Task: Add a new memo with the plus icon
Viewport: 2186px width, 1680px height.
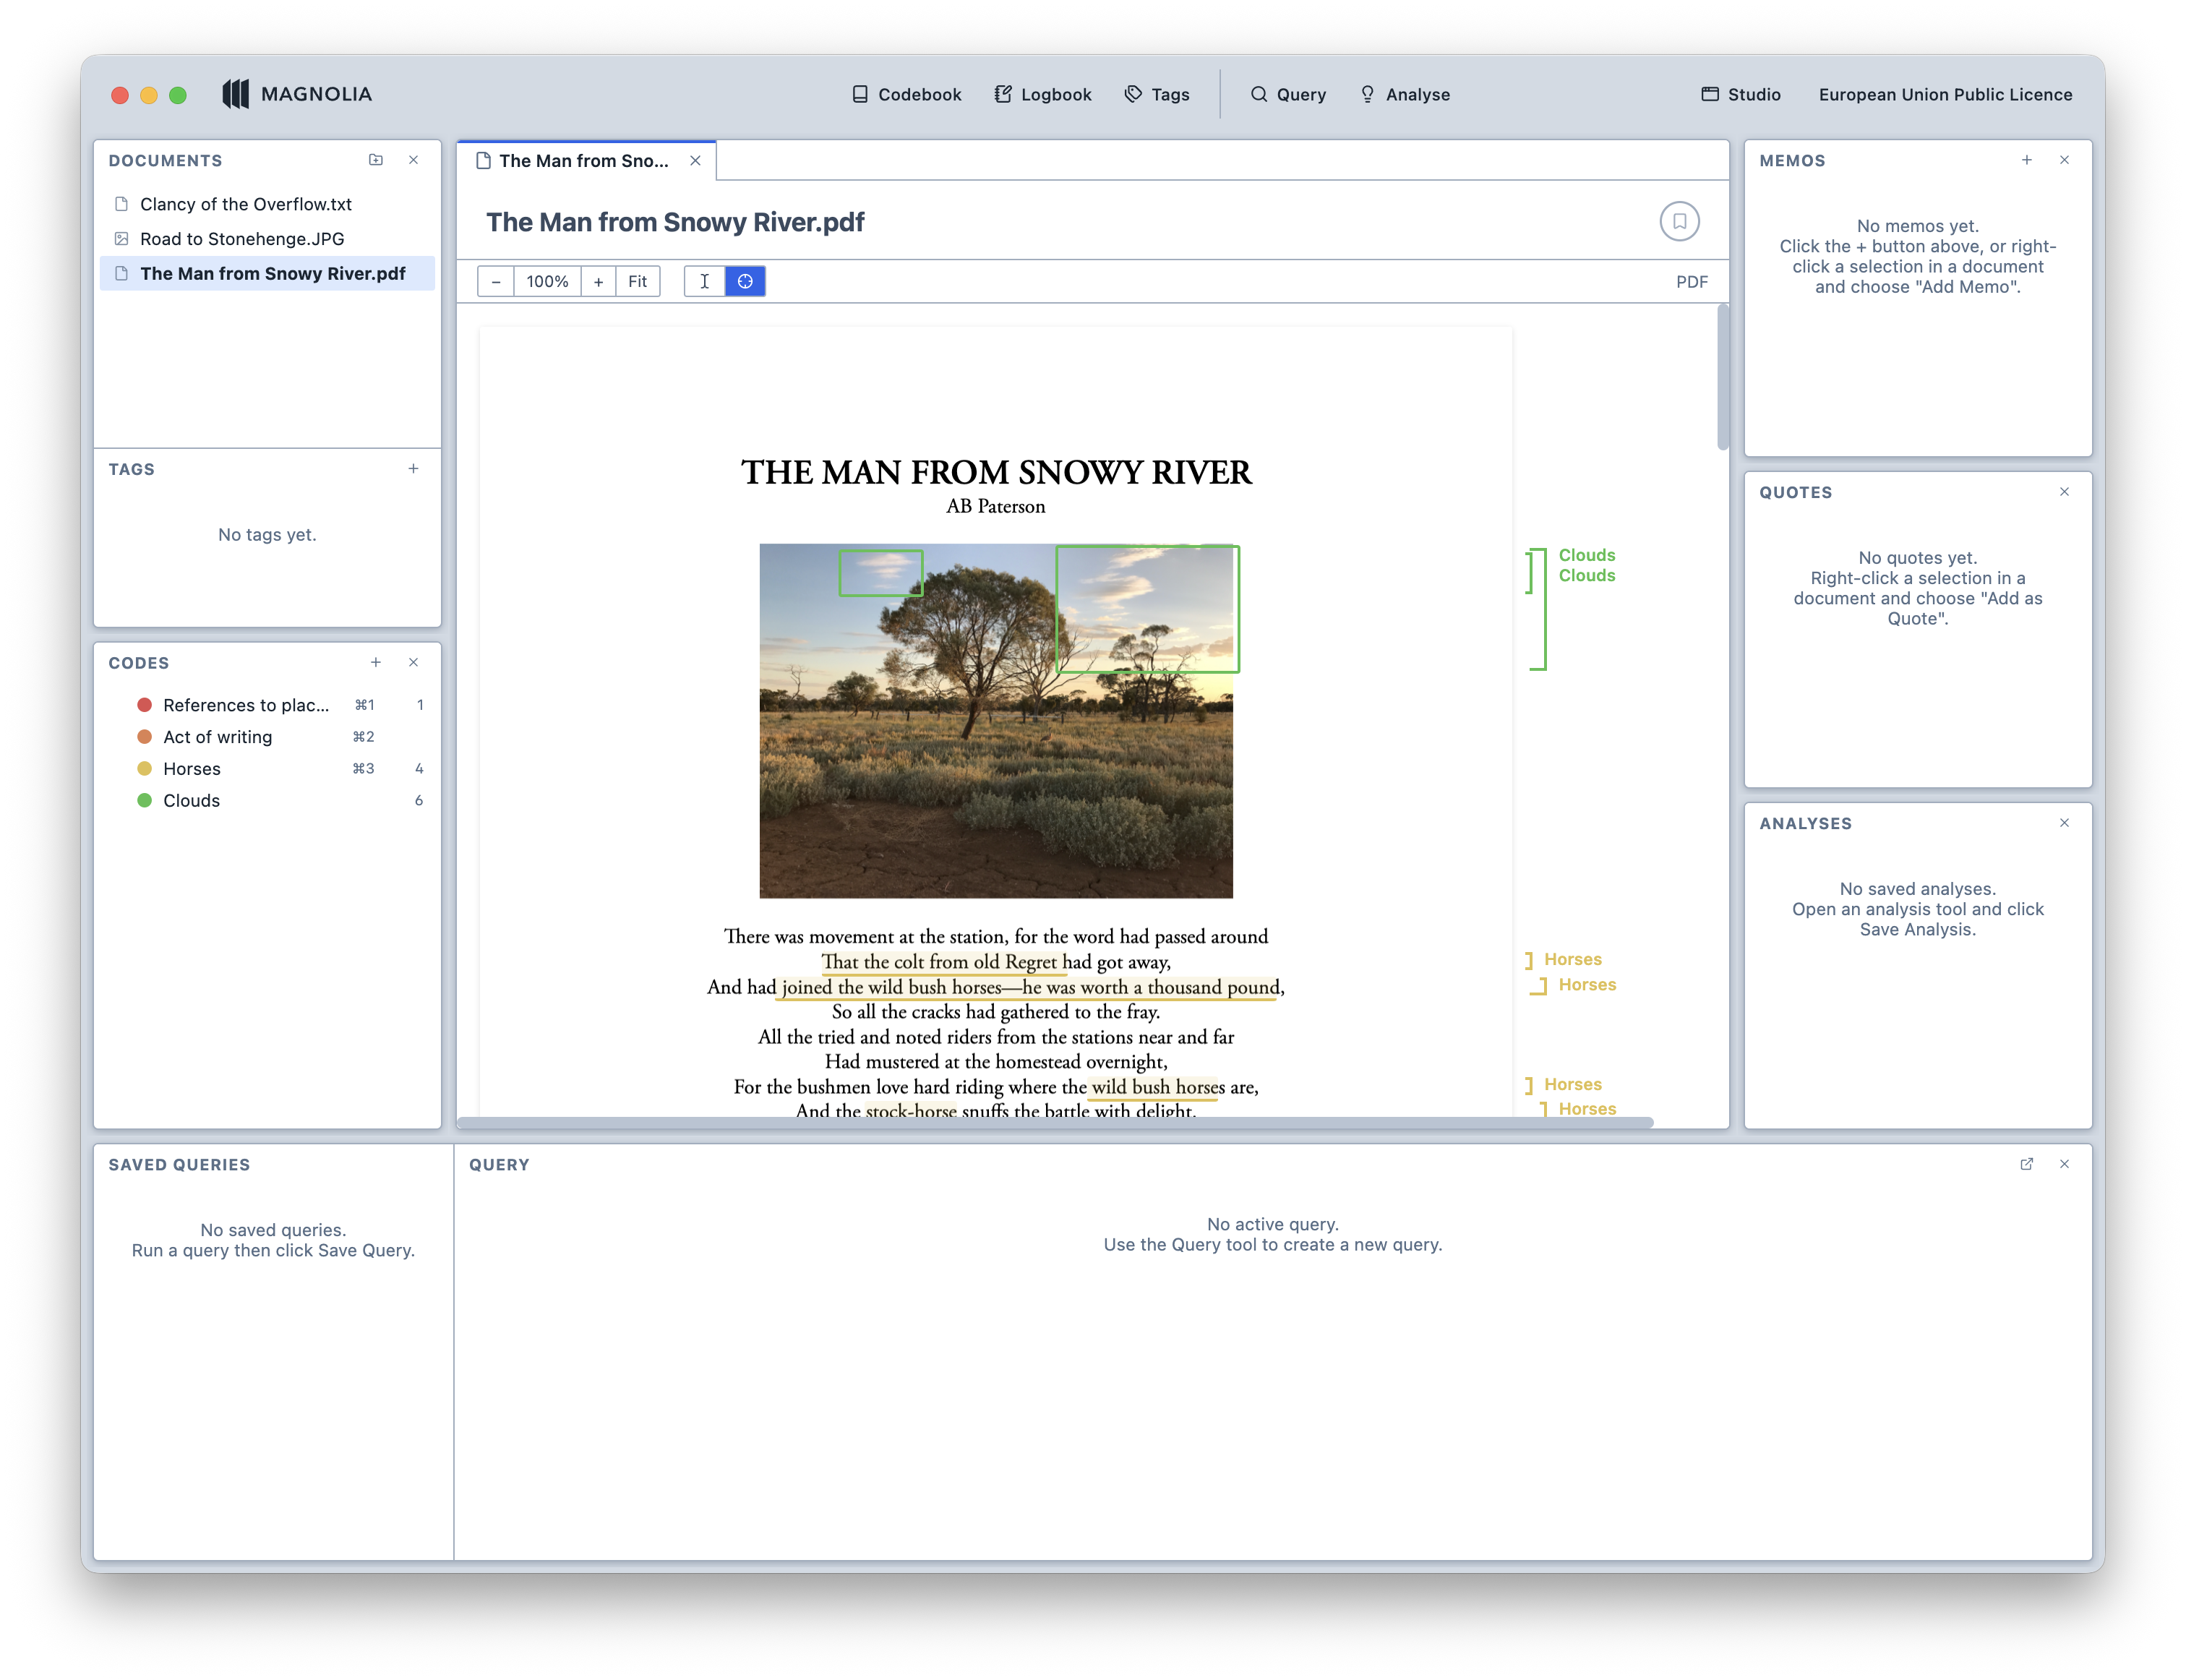Action: (x=2026, y=160)
